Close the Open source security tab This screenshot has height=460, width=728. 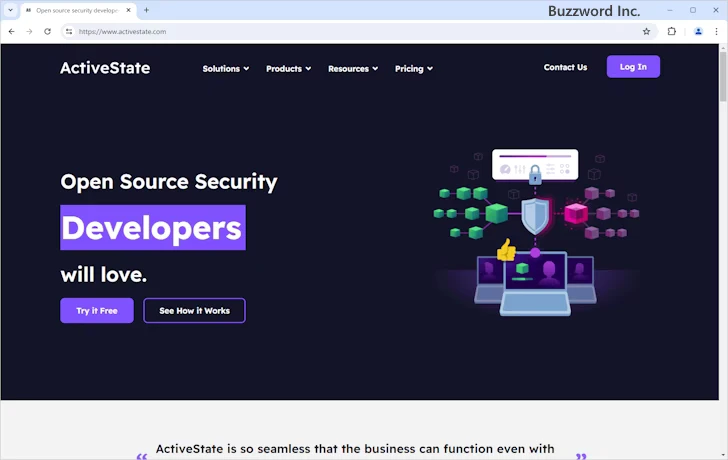(x=129, y=10)
